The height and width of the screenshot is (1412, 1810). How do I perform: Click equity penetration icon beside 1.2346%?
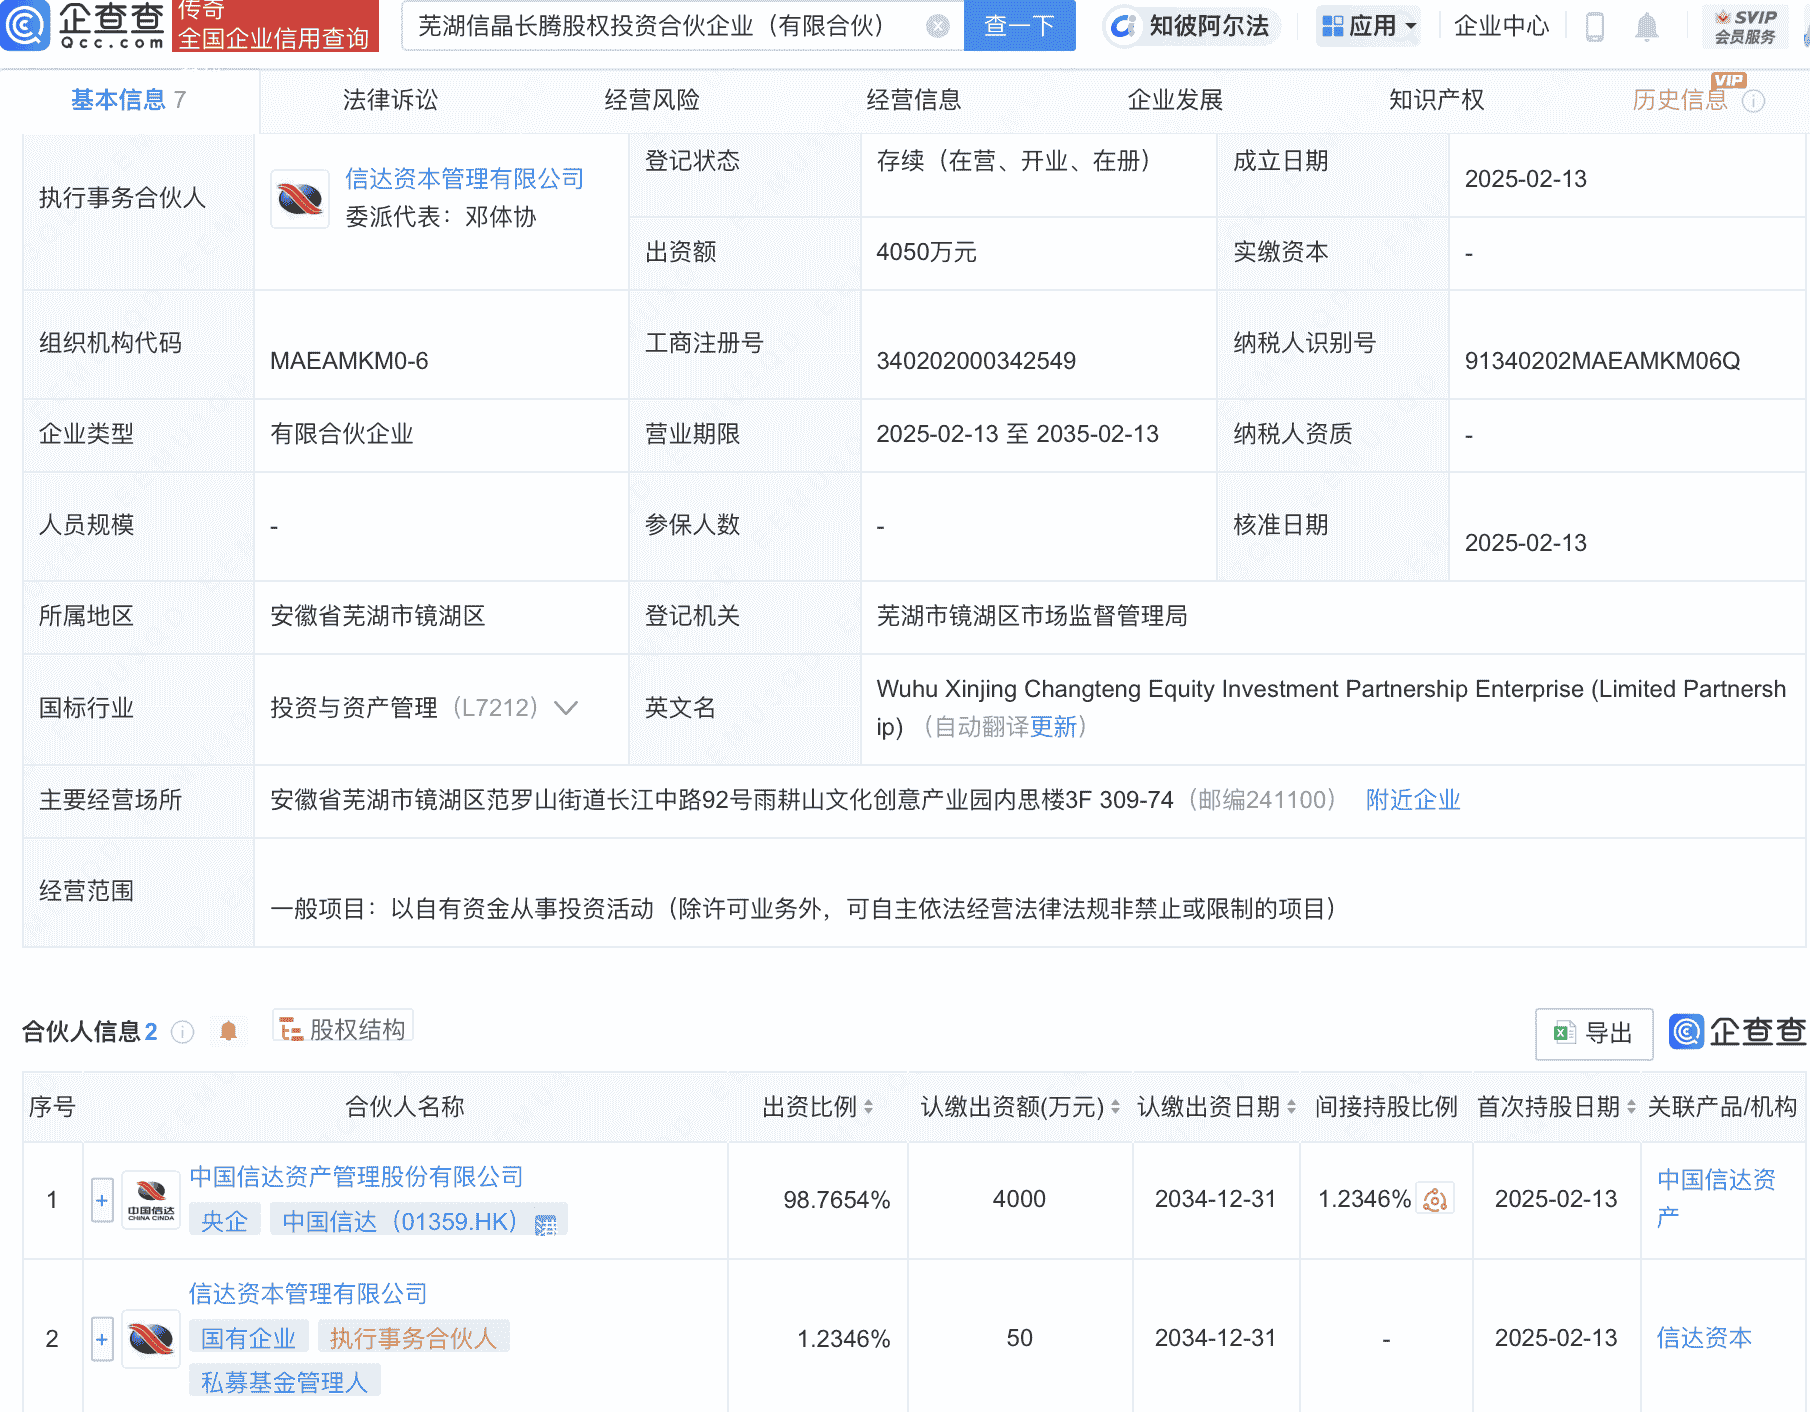[x=1434, y=1199]
